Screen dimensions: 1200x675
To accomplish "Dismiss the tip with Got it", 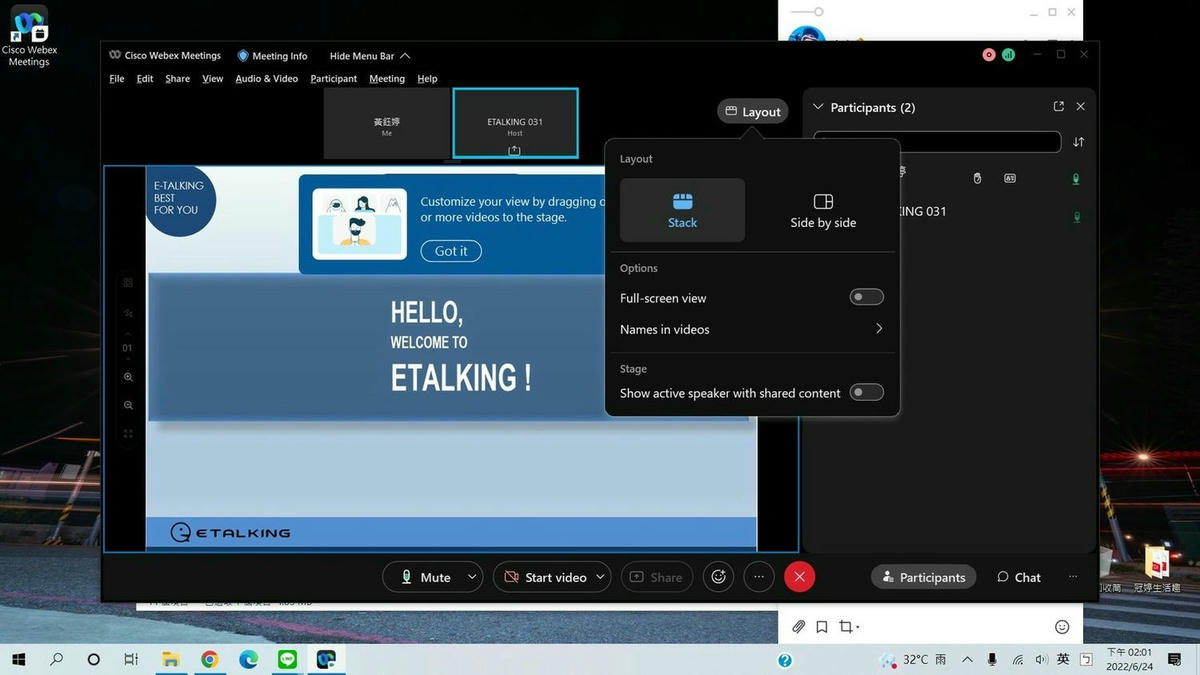I will pos(451,251).
